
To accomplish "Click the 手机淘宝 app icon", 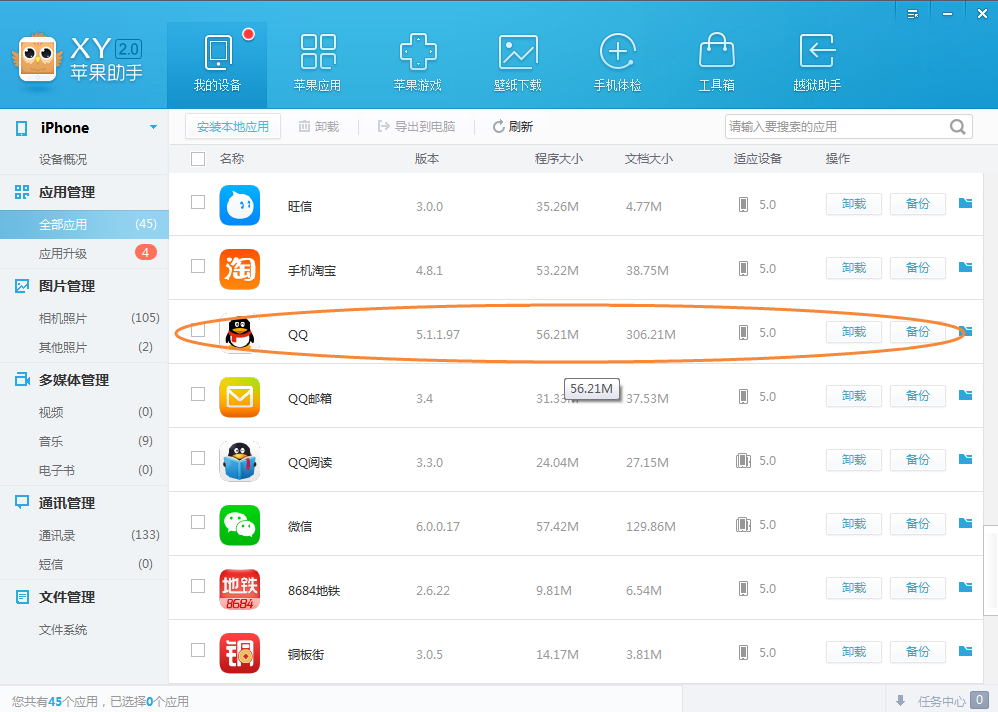I will pos(240,269).
